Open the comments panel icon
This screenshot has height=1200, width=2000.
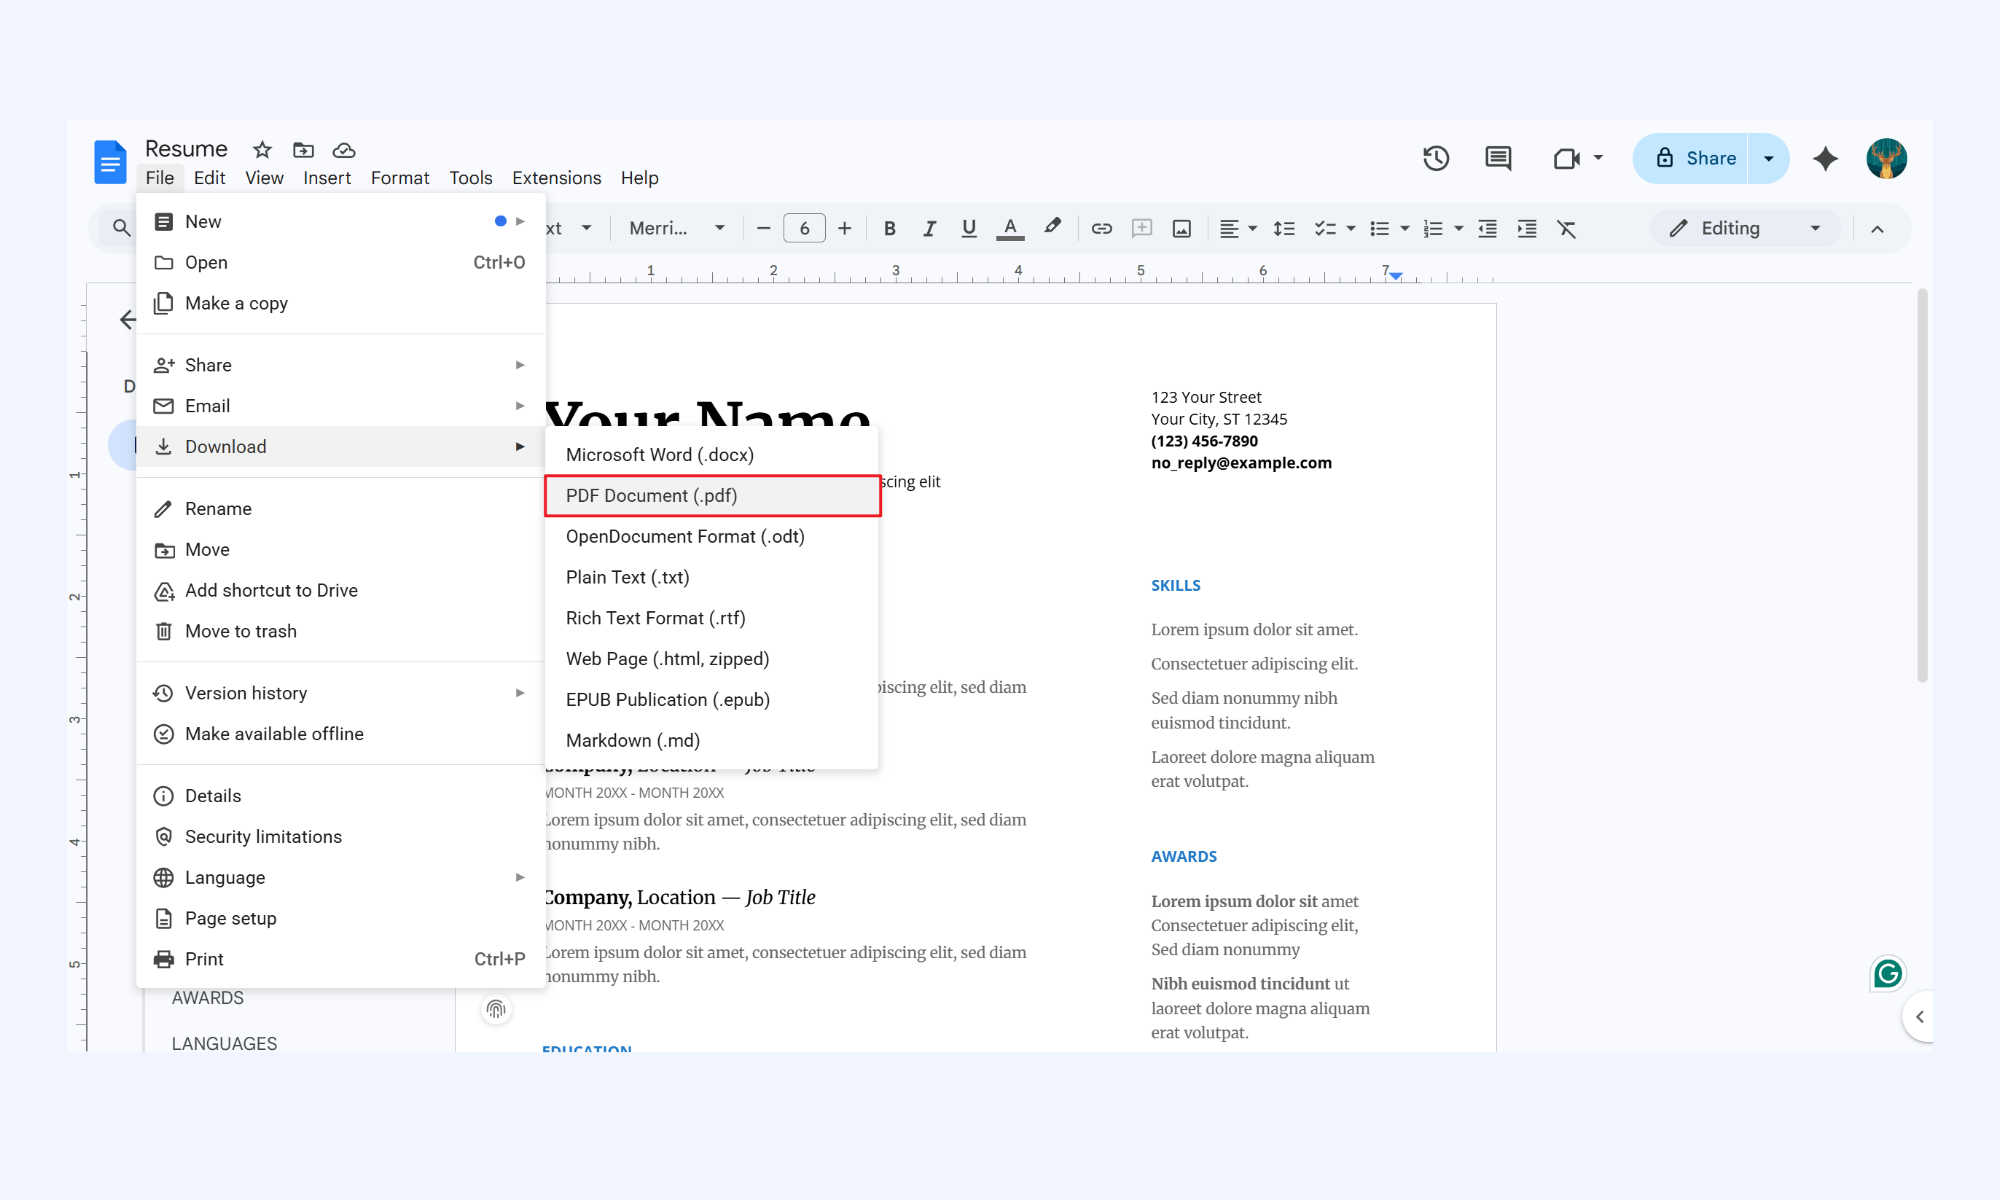click(1498, 158)
